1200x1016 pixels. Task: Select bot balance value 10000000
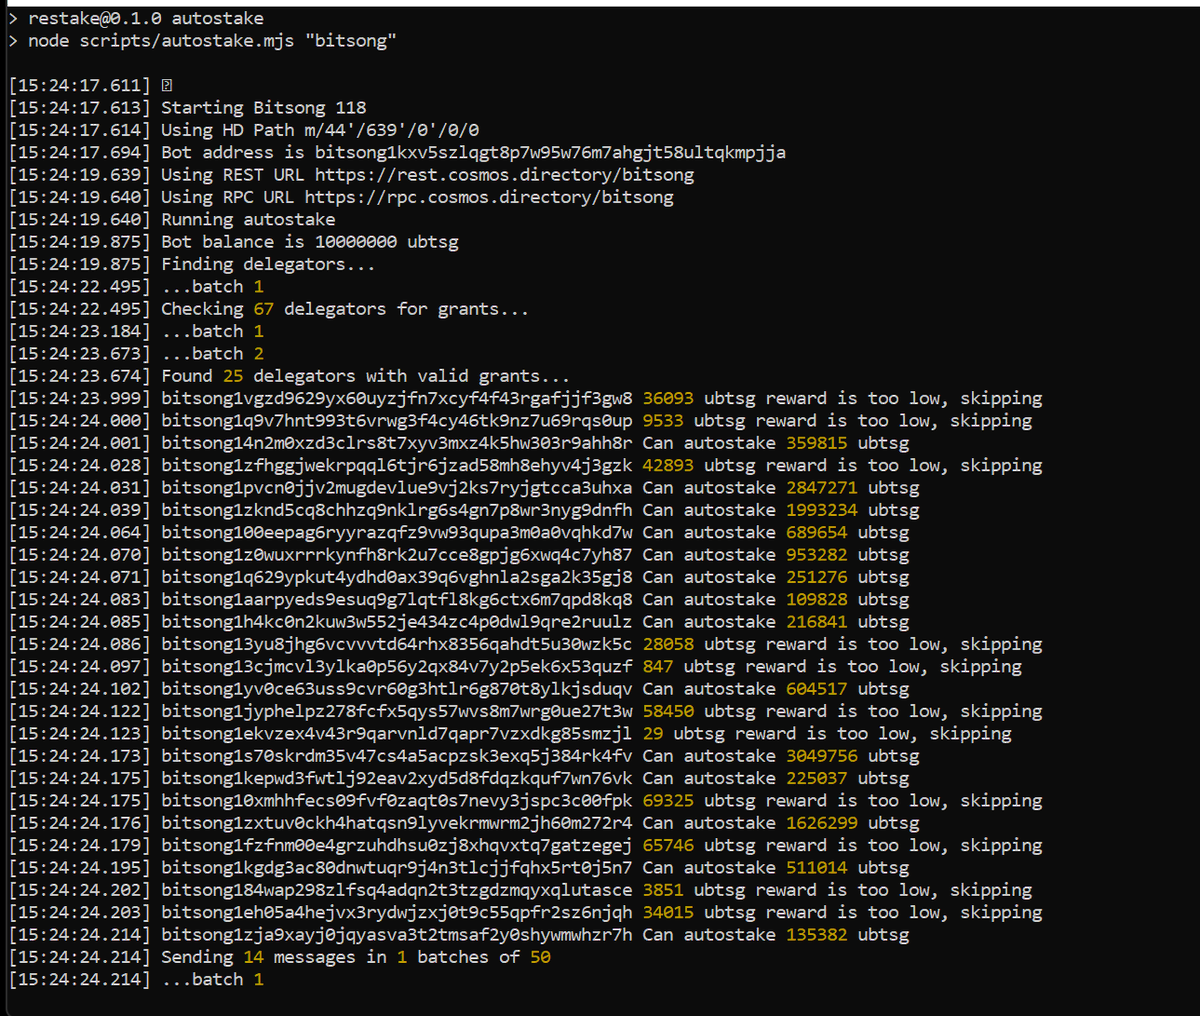coord(356,242)
